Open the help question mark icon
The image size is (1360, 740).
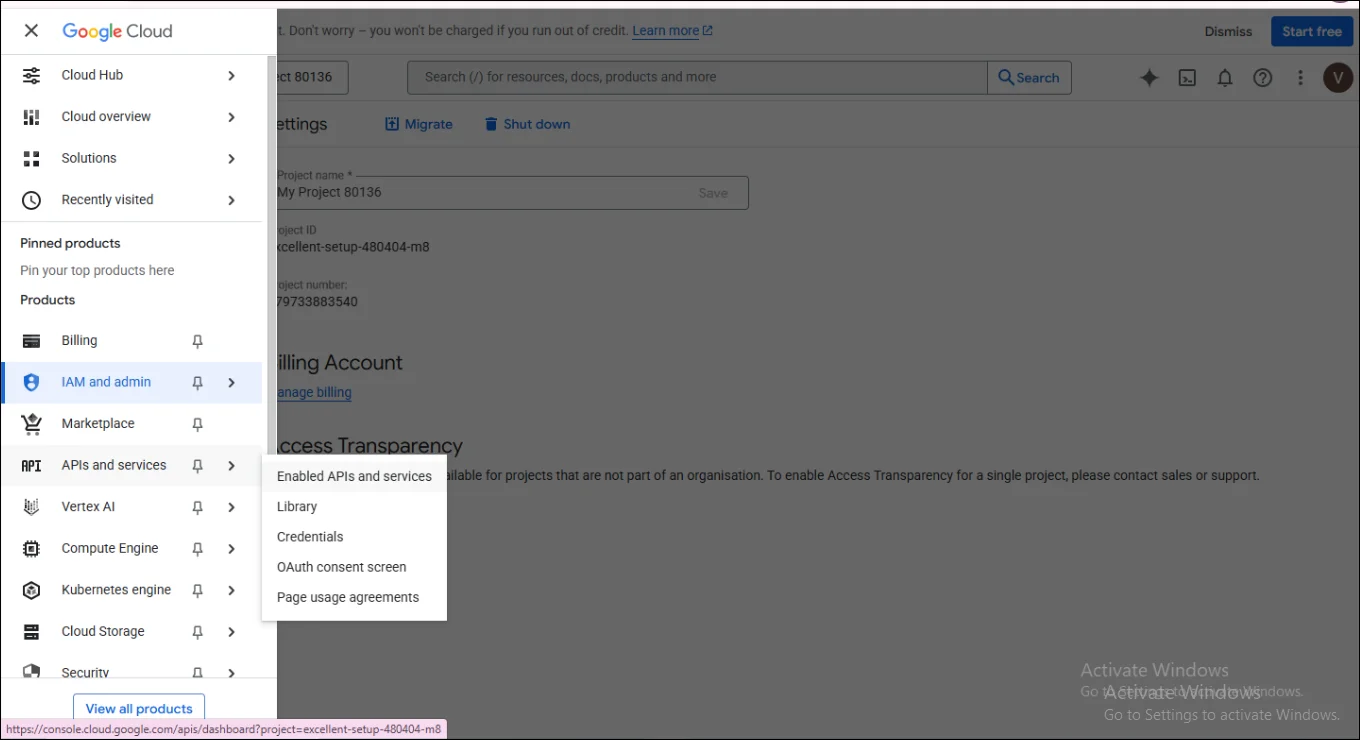pyautogui.click(x=1263, y=77)
